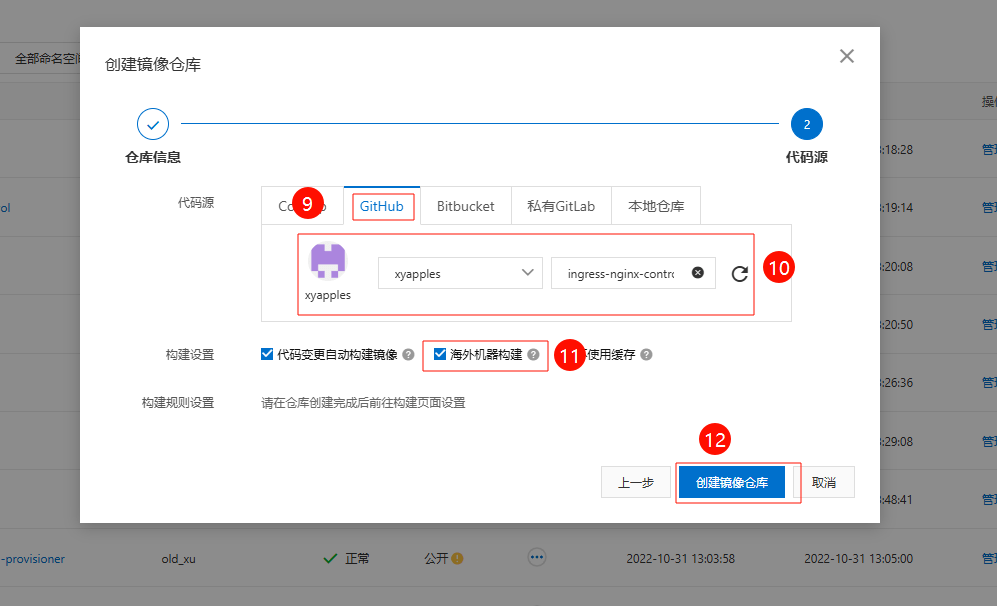Clear the ingress-nginx repository field
Screen dimensions: 997x606
tap(698, 273)
